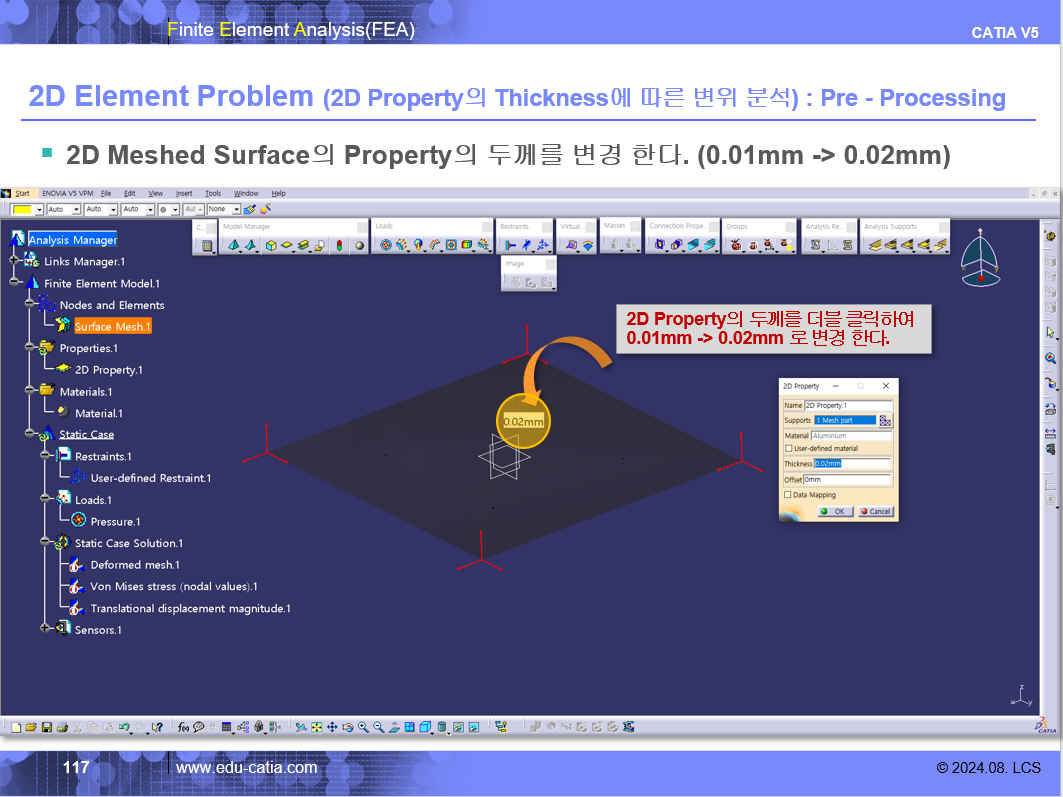Collapse the Static Case tree node
Screen dimensions: 1063x797
30,434
